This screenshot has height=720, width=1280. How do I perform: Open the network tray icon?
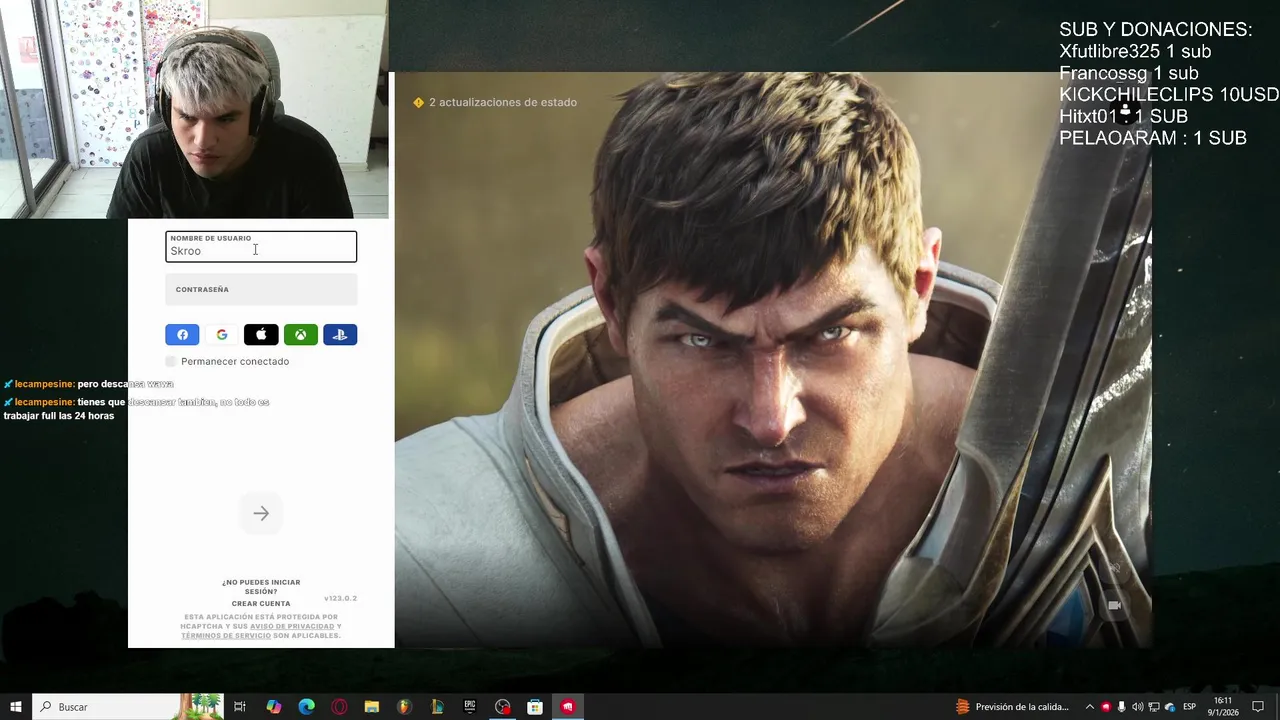[x=1154, y=707]
